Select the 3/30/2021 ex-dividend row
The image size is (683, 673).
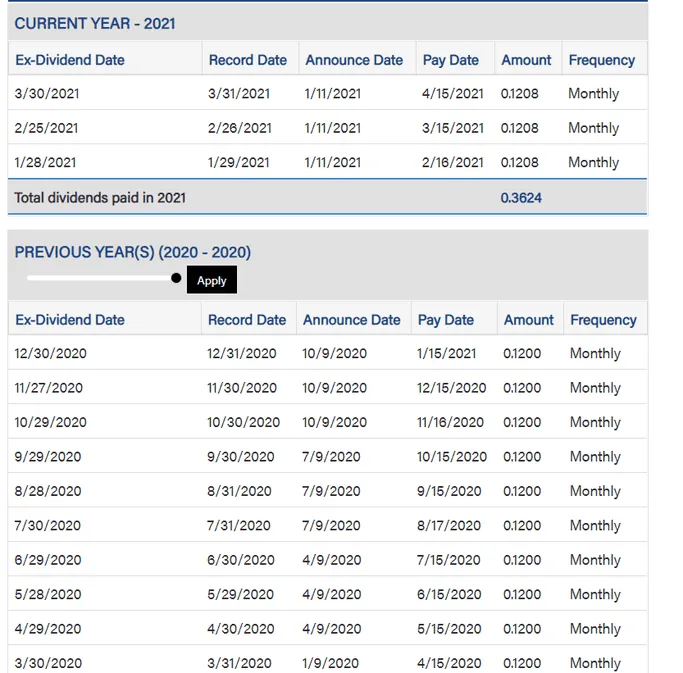[328, 93]
